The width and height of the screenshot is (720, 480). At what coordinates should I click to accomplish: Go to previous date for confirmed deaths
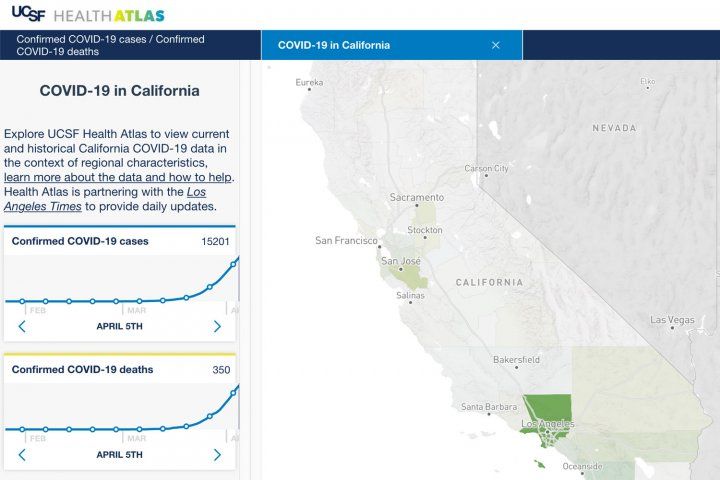click(x=22, y=454)
